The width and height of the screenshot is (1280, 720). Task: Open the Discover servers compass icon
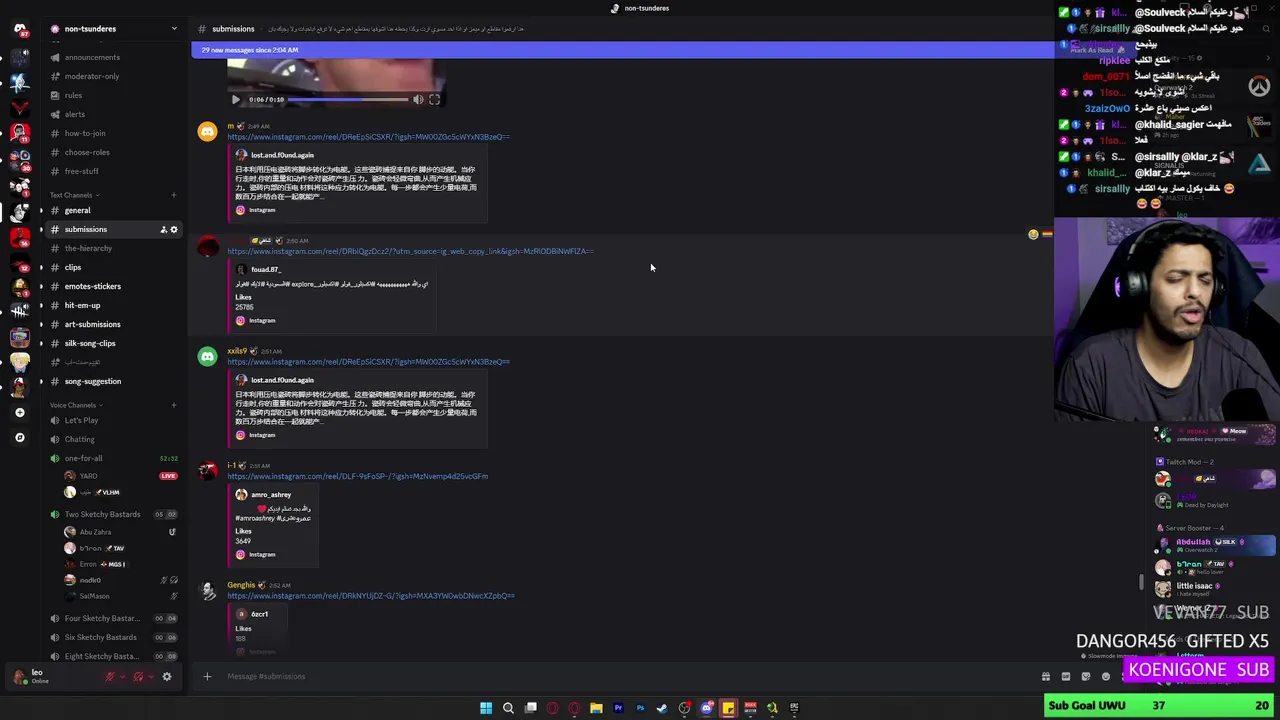pyautogui.click(x=19, y=437)
